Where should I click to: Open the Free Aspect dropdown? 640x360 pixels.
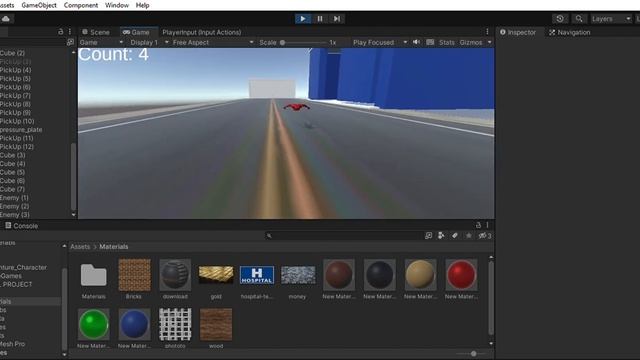coord(213,42)
